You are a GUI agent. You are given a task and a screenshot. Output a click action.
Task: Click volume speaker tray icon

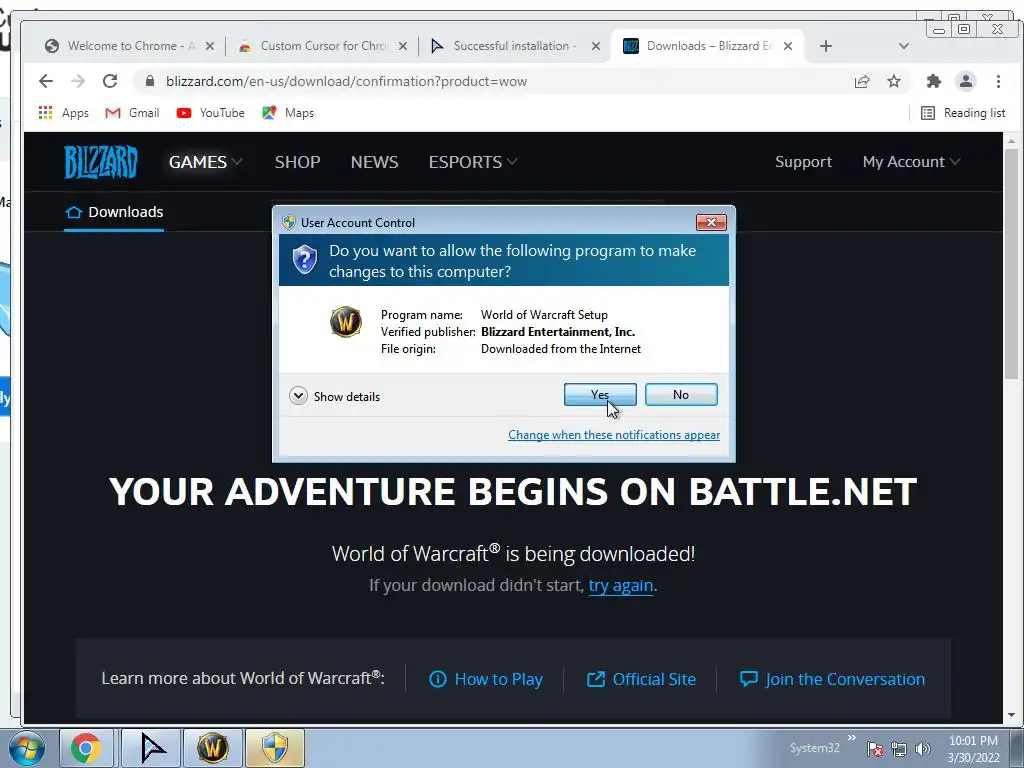(x=923, y=749)
